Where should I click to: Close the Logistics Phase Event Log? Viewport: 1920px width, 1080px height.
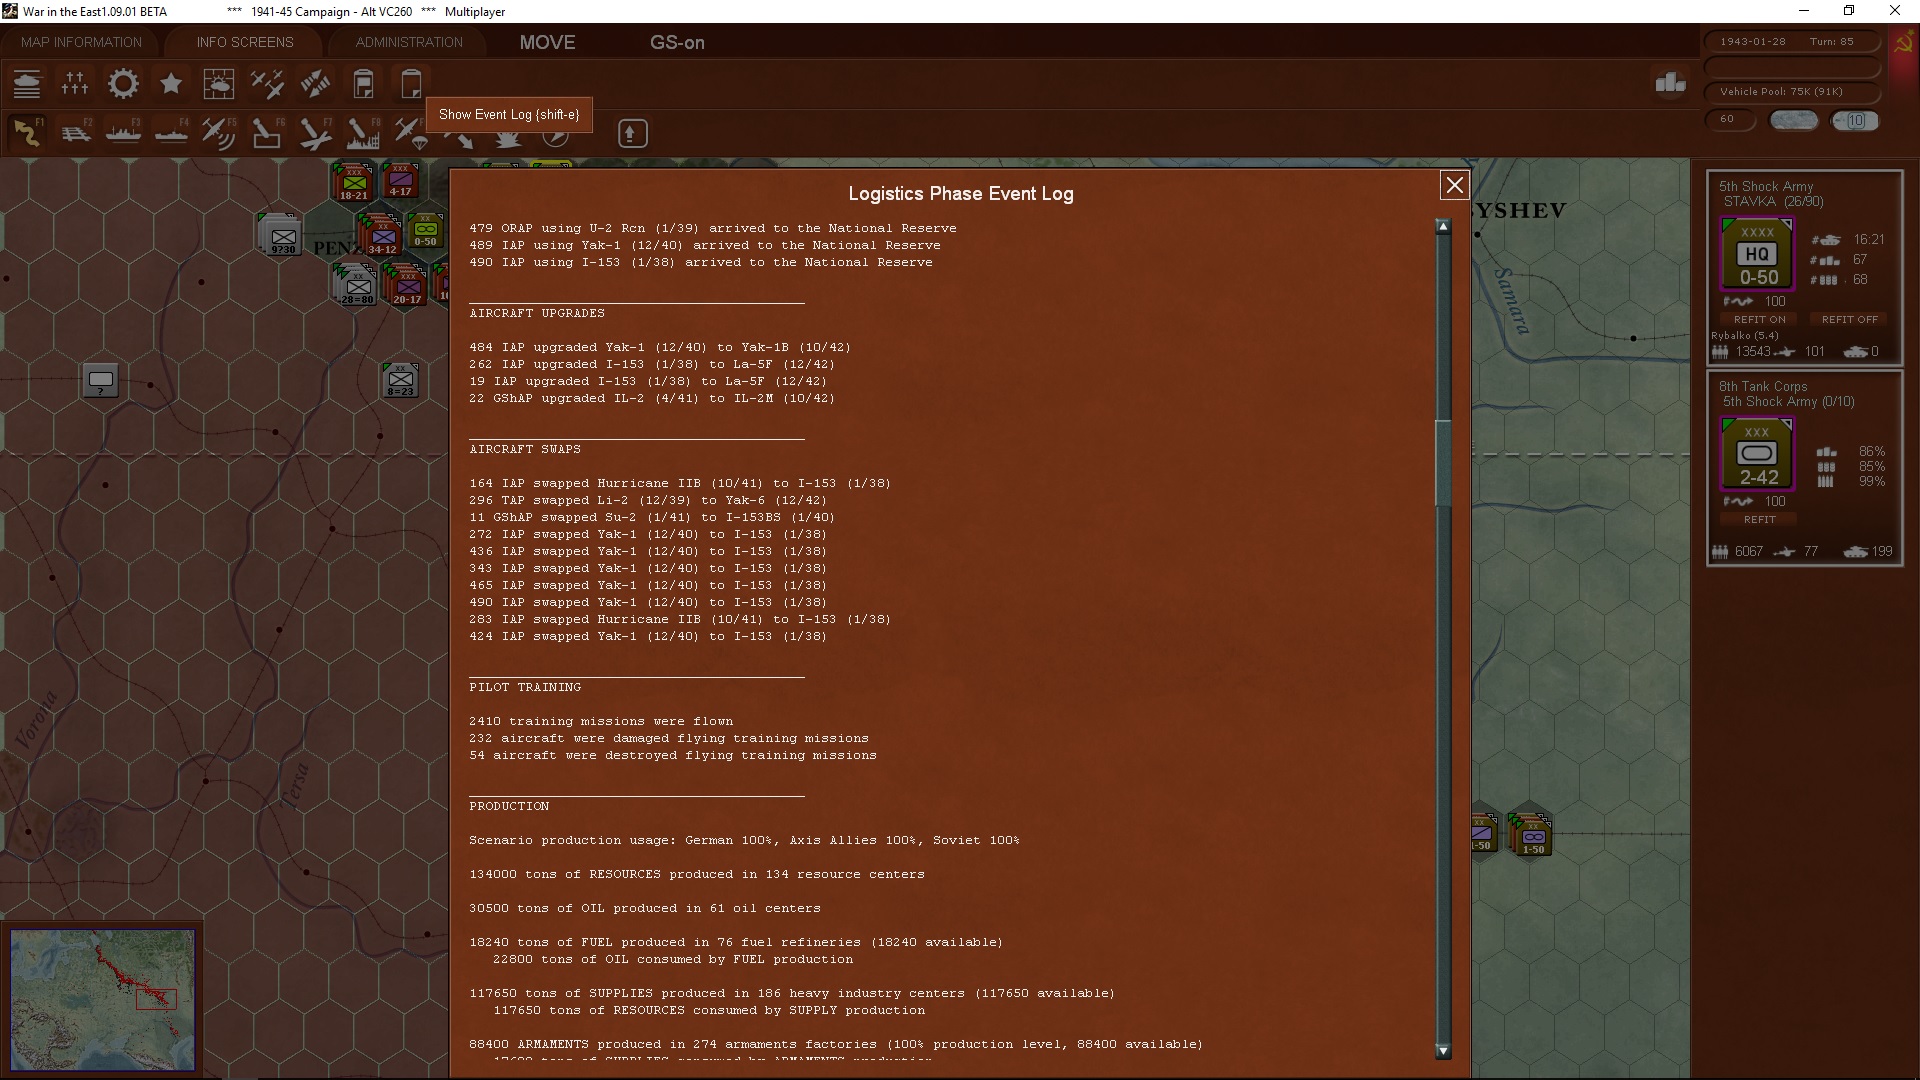[x=1454, y=185]
